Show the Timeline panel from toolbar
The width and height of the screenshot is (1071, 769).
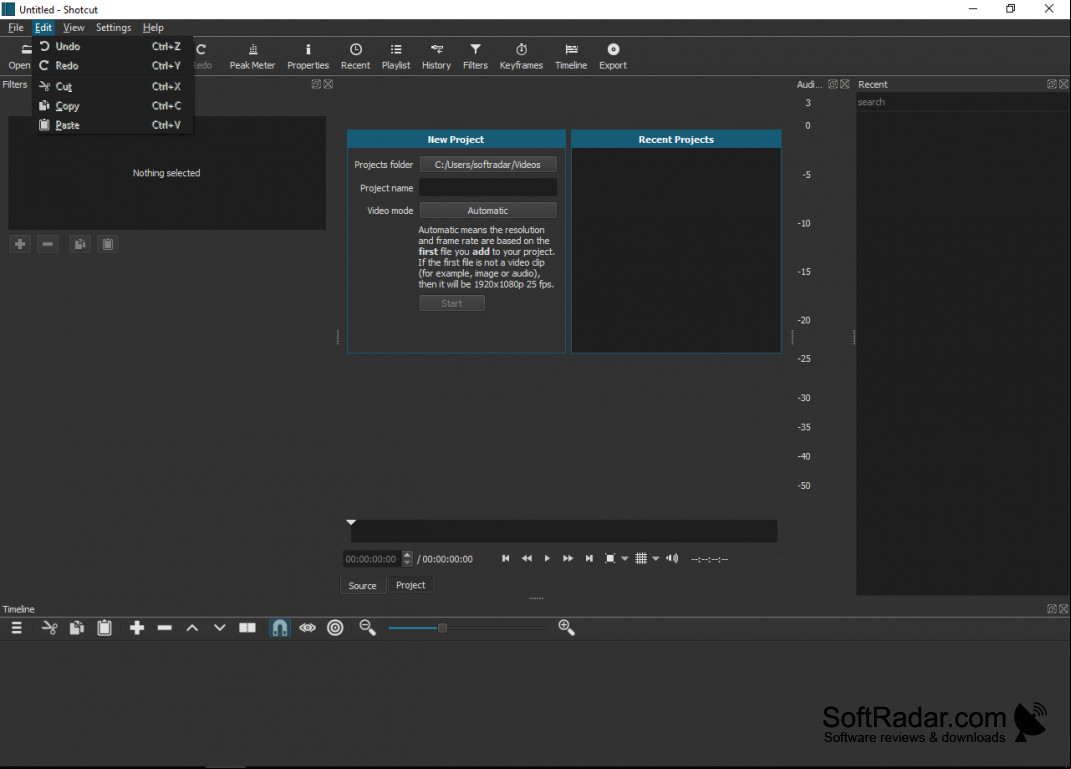(571, 56)
